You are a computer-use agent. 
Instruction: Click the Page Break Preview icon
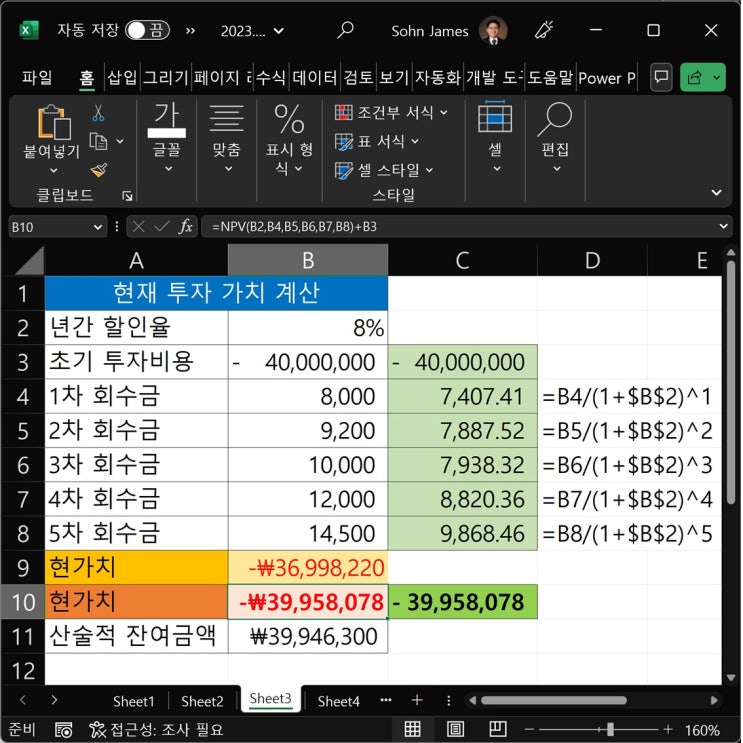497,729
